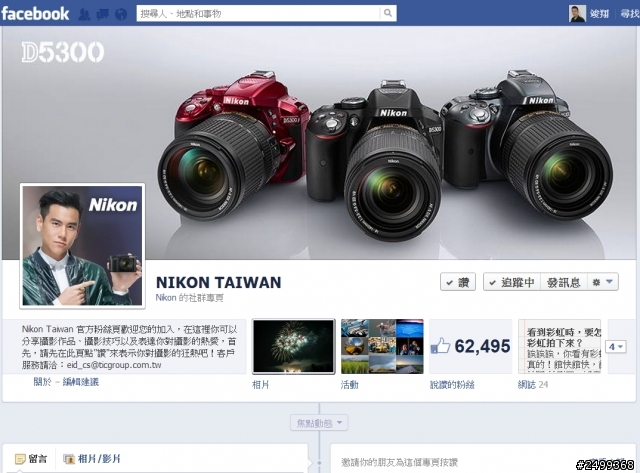Open the messages icon in header
This screenshot has width=640, height=473.
tap(102, 14)
